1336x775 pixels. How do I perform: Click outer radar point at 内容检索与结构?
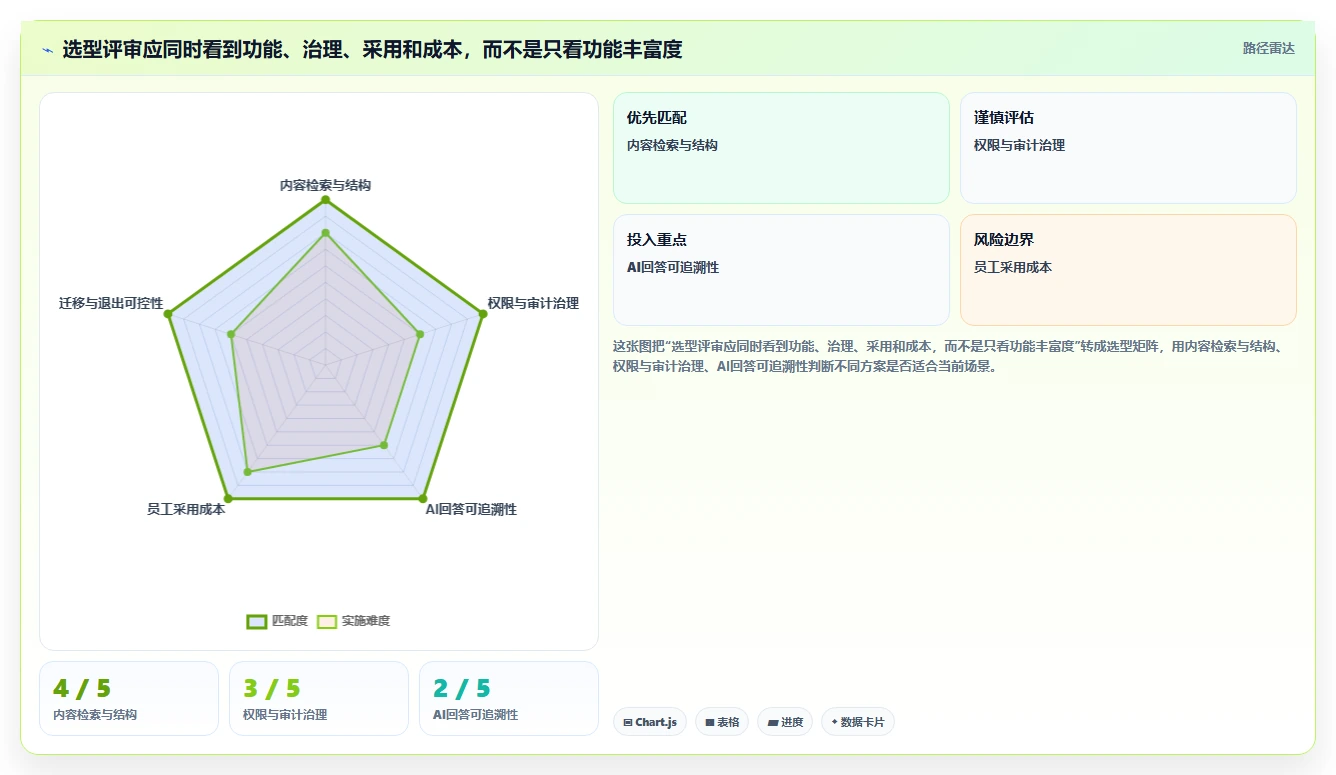[325, 199]
